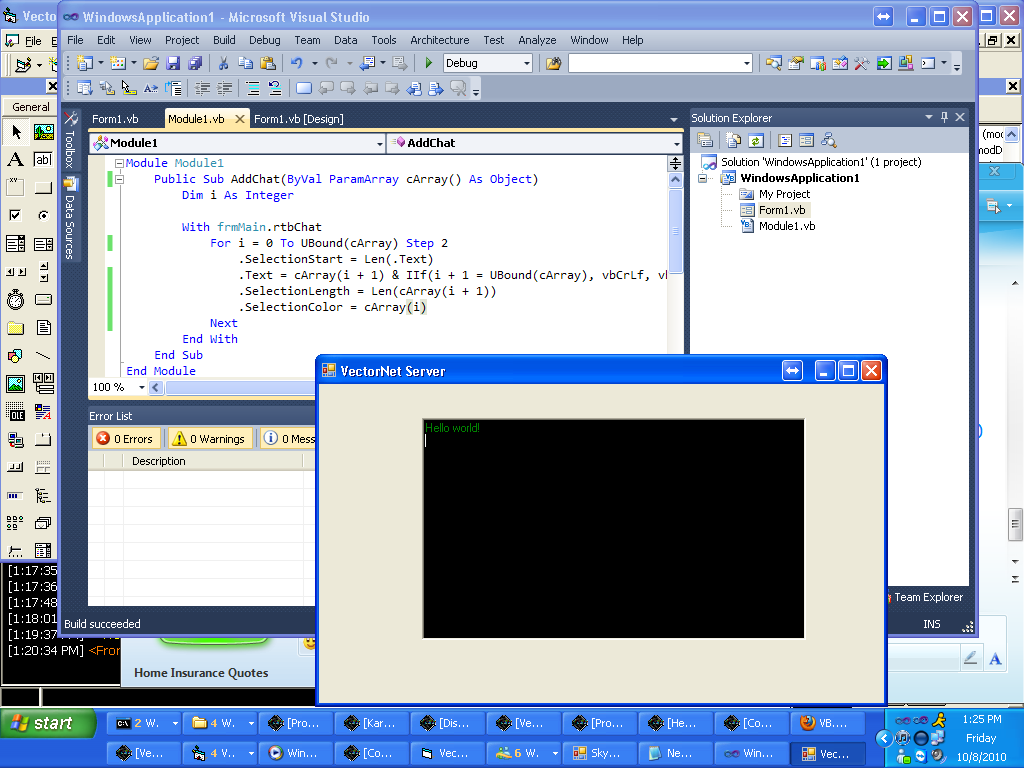Switch to the Form1.vb code tab
1024x768 pixels.
115,119
